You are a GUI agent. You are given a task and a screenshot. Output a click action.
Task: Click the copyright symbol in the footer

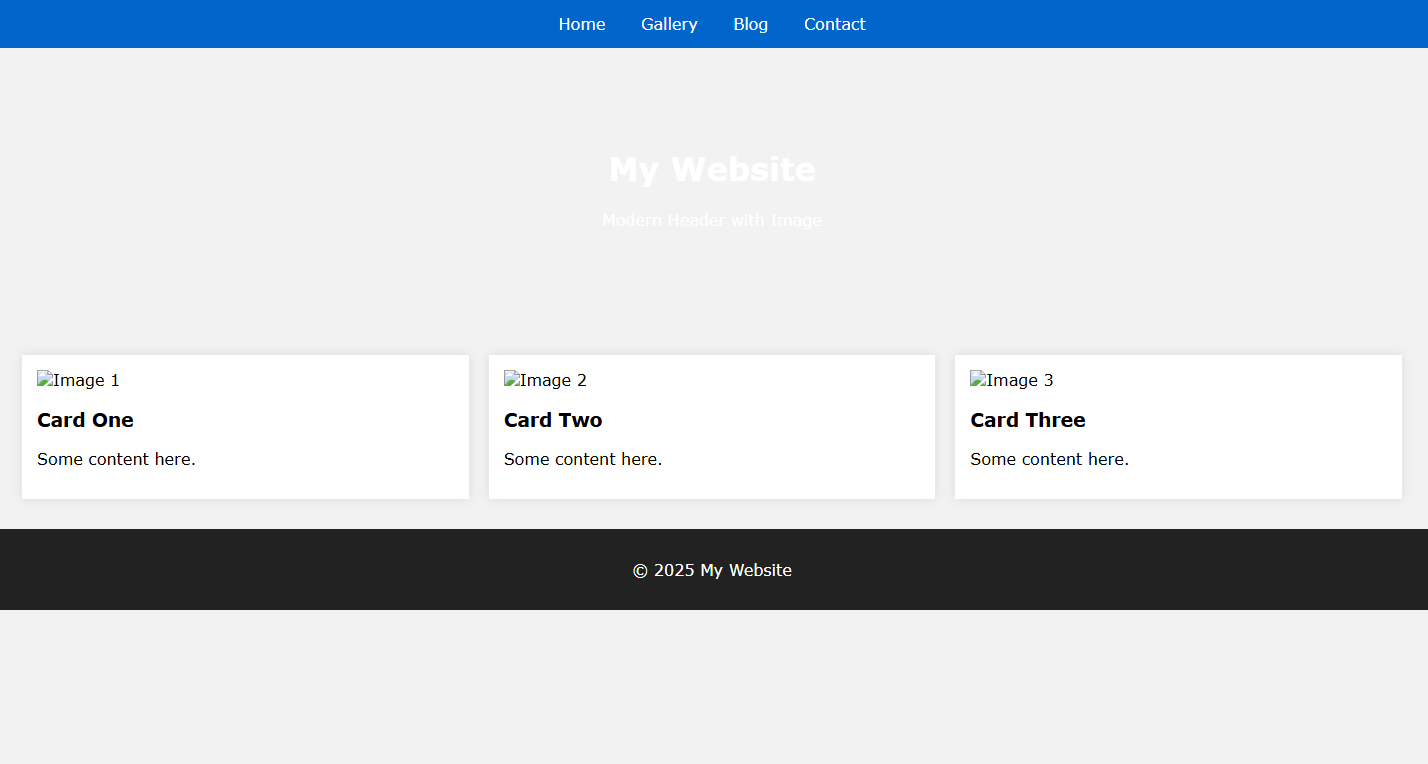tap(640, 571)
